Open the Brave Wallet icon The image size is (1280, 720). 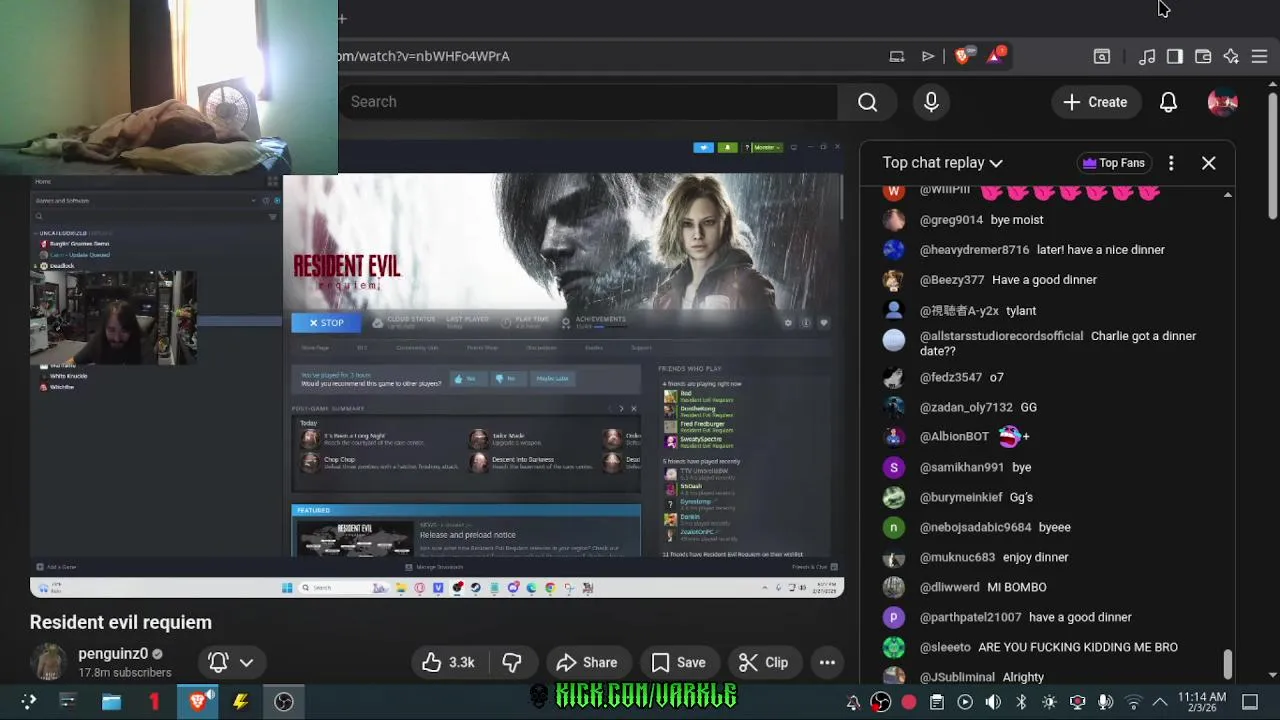(1203, 57)
